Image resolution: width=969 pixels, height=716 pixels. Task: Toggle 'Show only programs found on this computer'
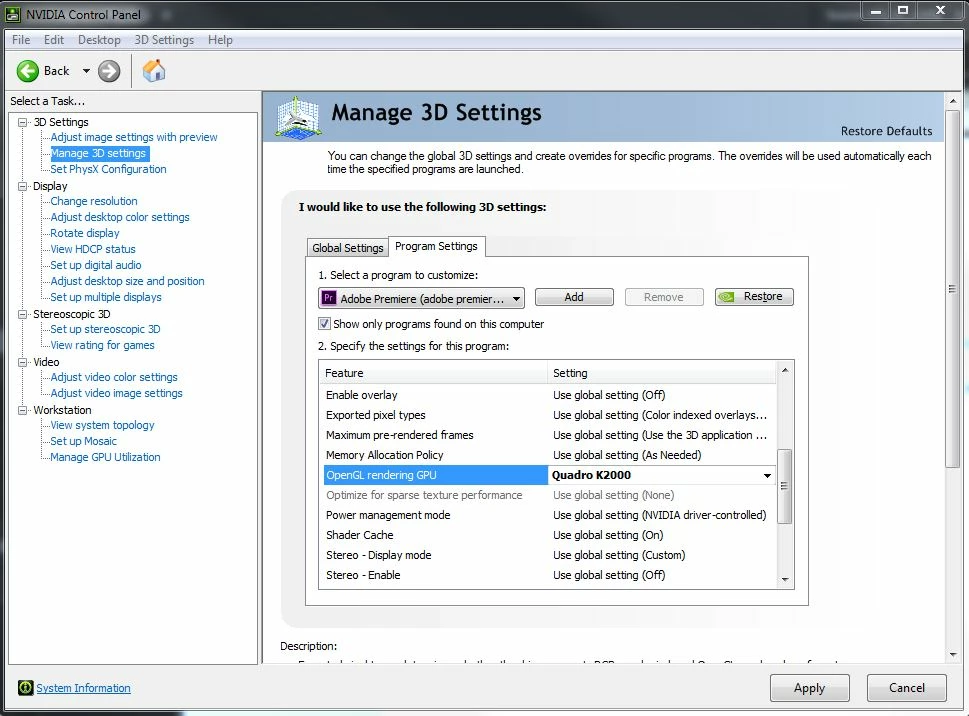324,323
